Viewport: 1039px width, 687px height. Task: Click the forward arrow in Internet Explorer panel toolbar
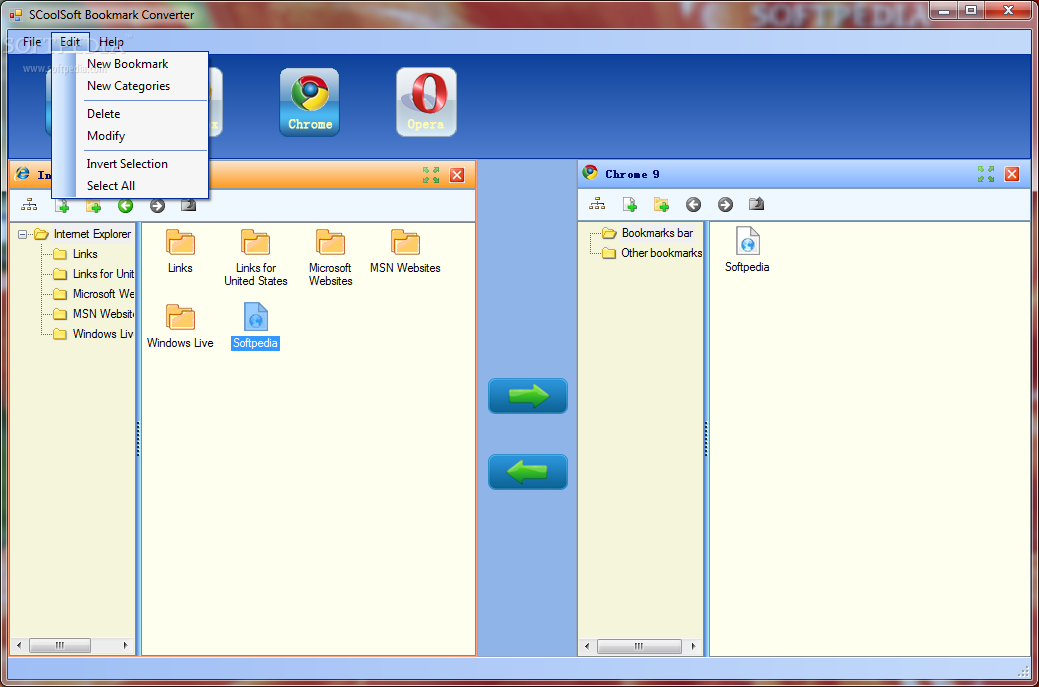157,206
